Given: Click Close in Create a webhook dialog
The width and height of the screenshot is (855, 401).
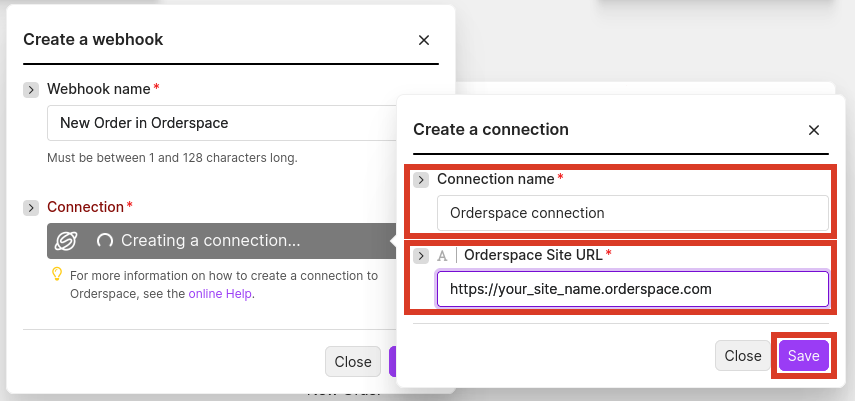Looking at the screenshot, I should click(353, 362).
